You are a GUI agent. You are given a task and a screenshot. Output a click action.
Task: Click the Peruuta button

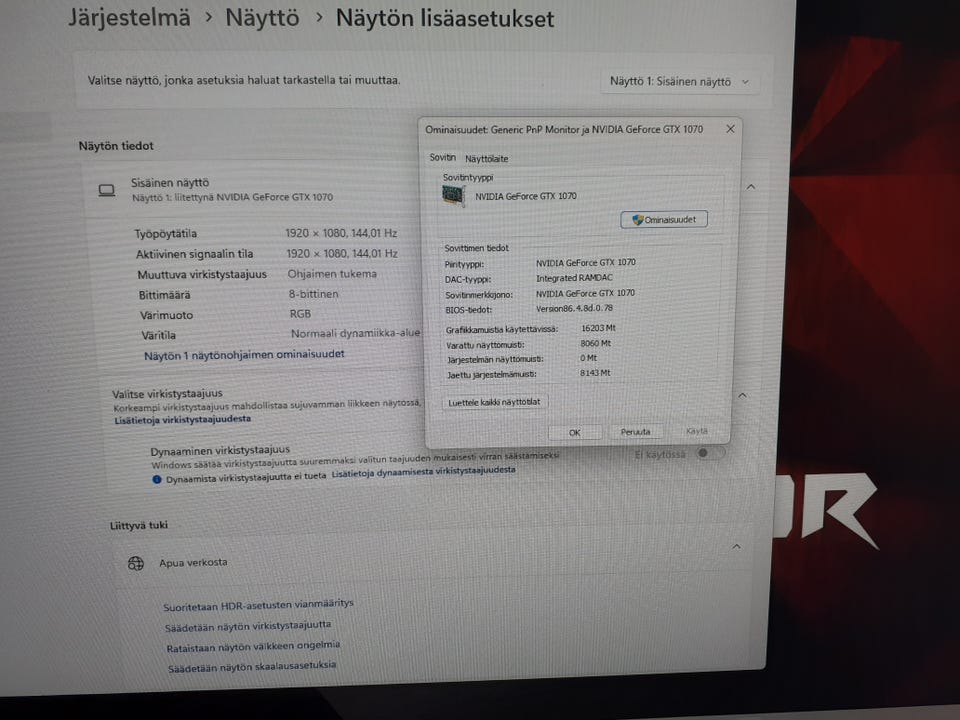(x=636, y=432)
